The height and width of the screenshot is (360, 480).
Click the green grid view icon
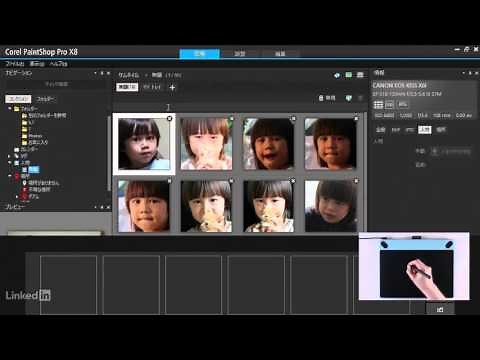(349, 75)
